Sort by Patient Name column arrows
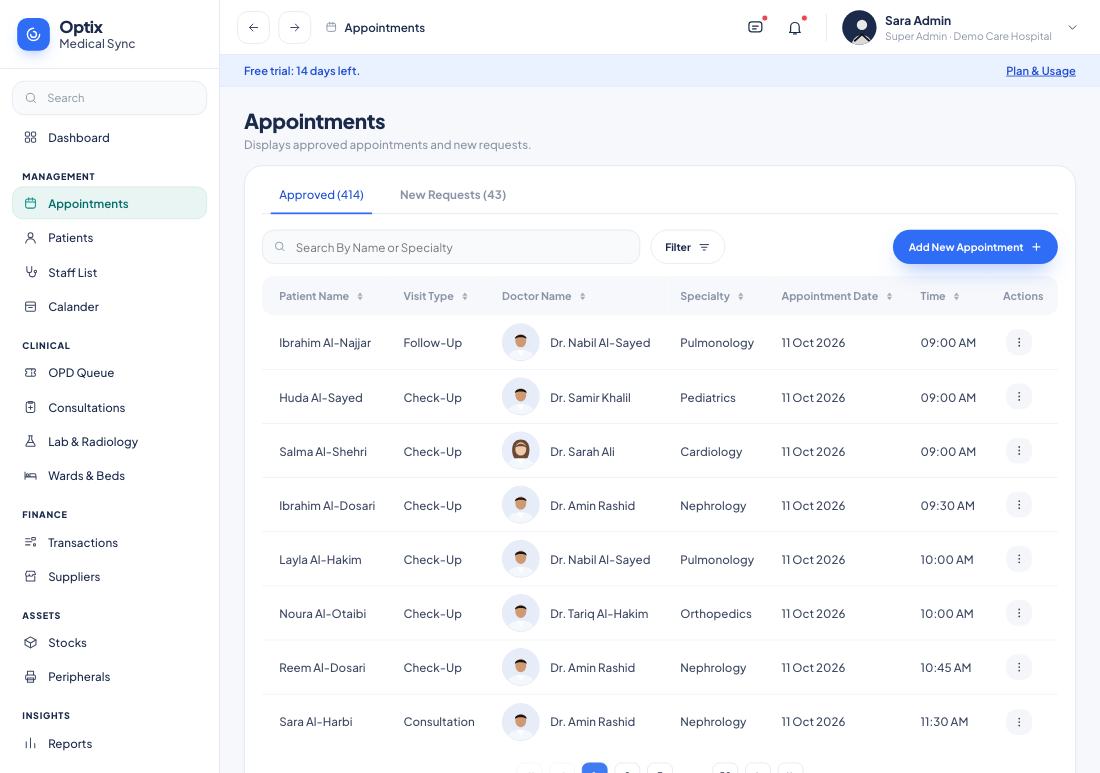Screen dimensions: 1100x773 pyautogui.click(x=360, y=297)
